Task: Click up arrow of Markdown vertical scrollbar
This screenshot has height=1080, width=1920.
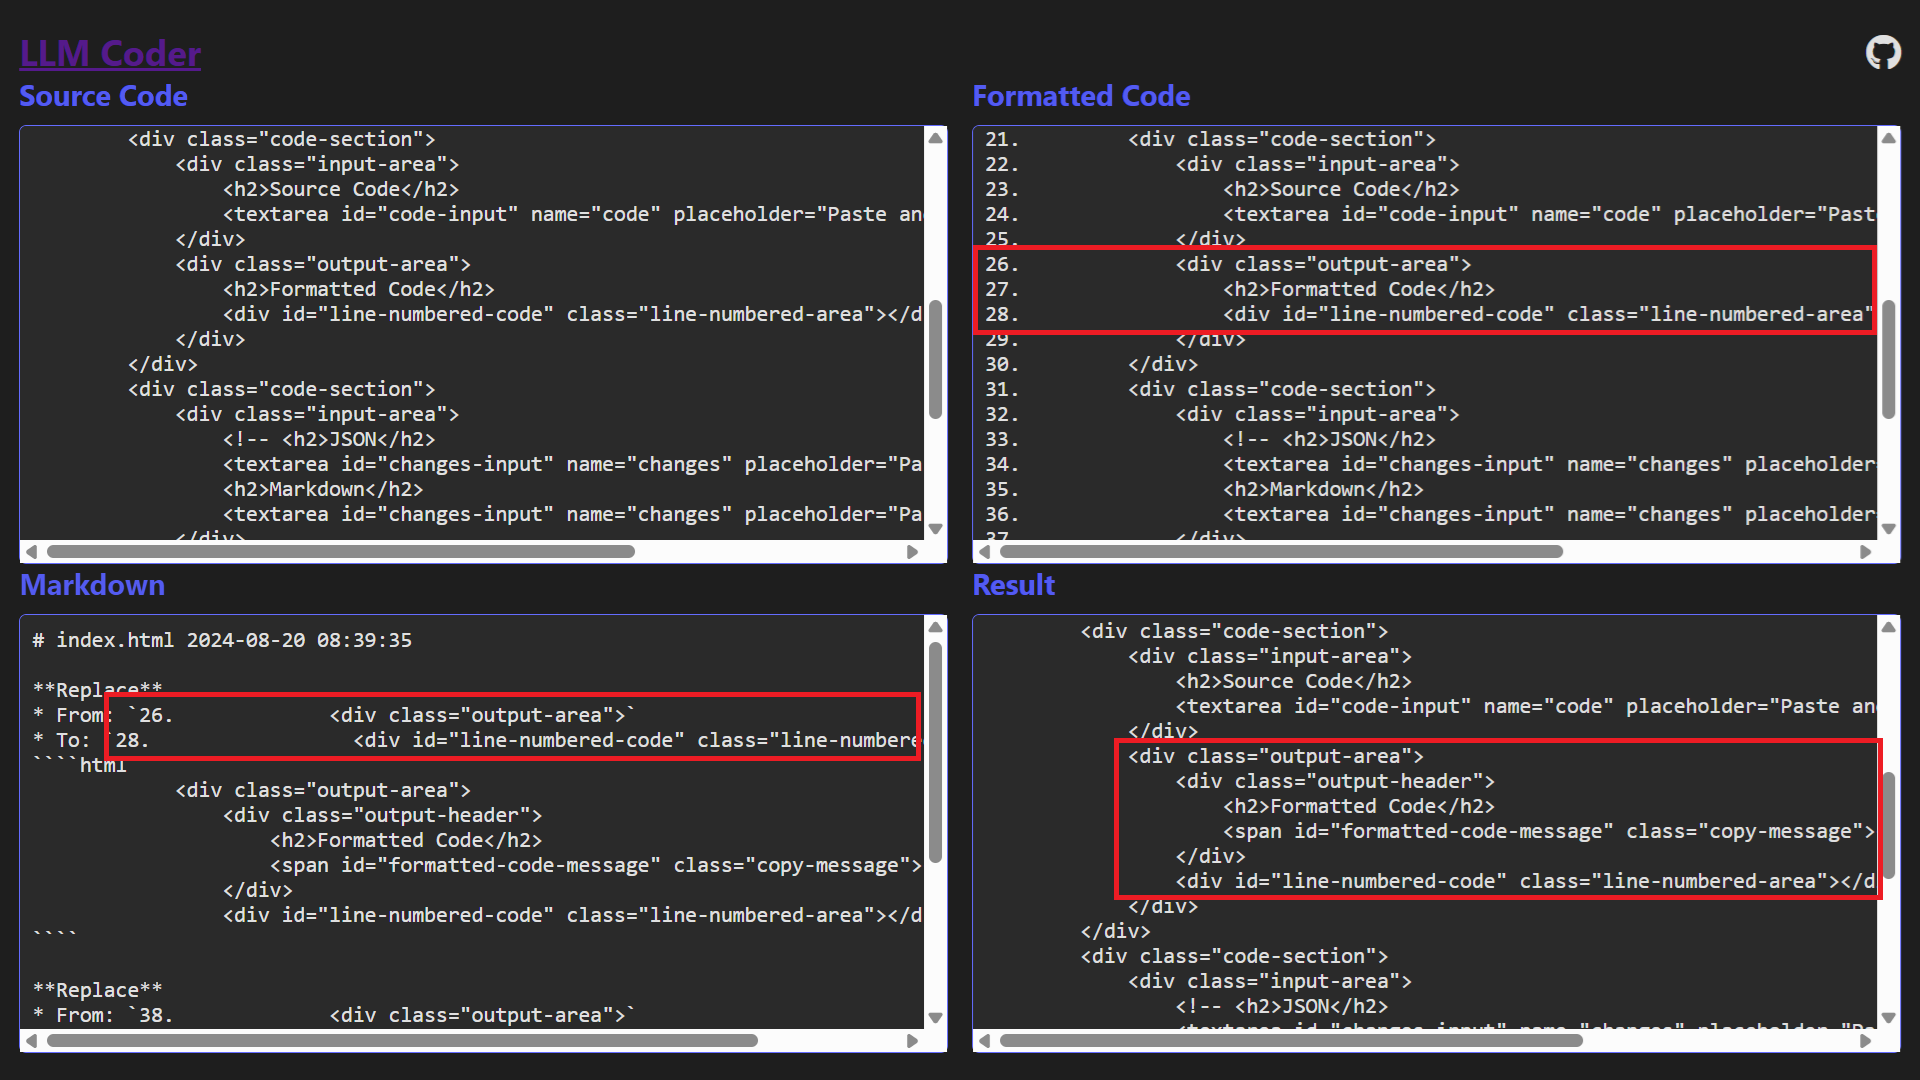Action: click(x=935, y=627)
